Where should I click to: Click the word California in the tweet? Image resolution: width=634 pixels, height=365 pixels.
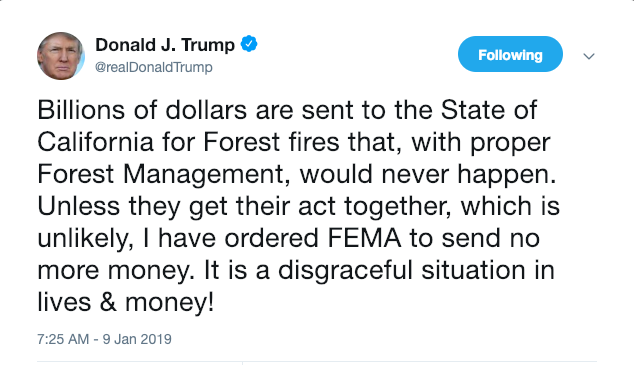(x=96, y=142)
